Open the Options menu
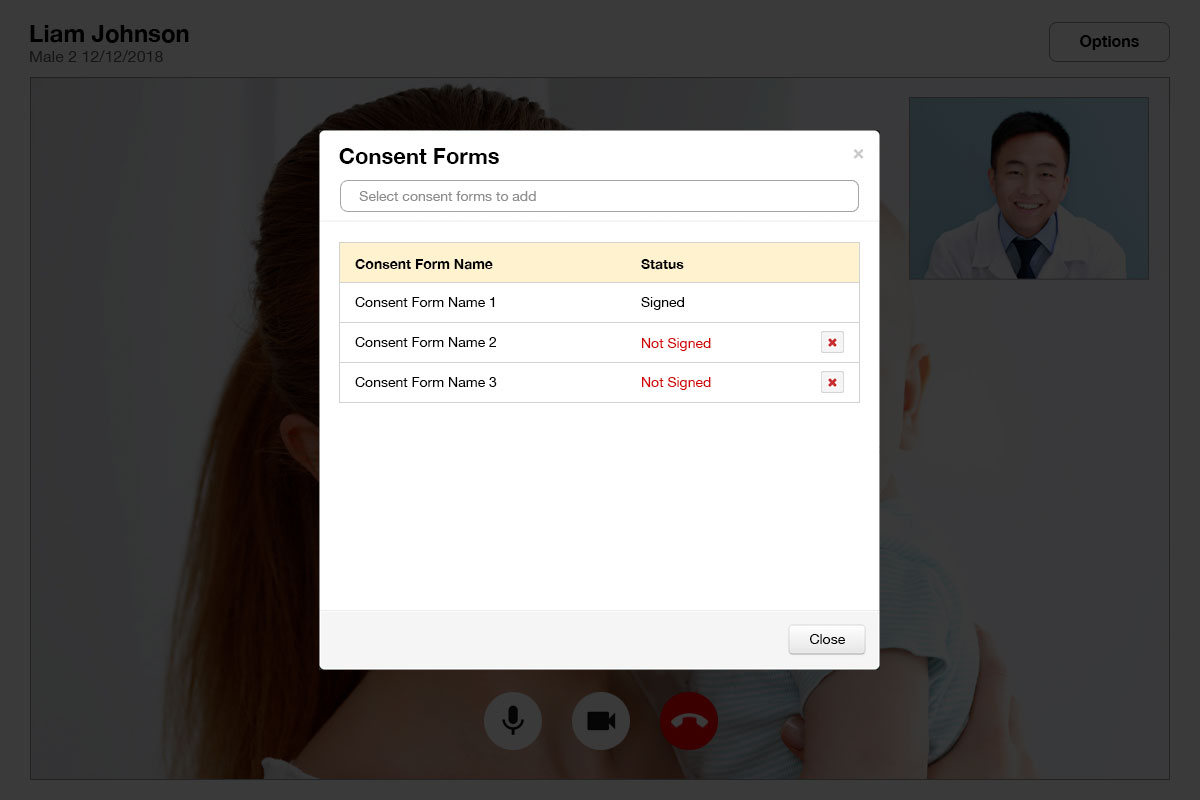This screenshot has height=800, width=1200. point(1109,42)
